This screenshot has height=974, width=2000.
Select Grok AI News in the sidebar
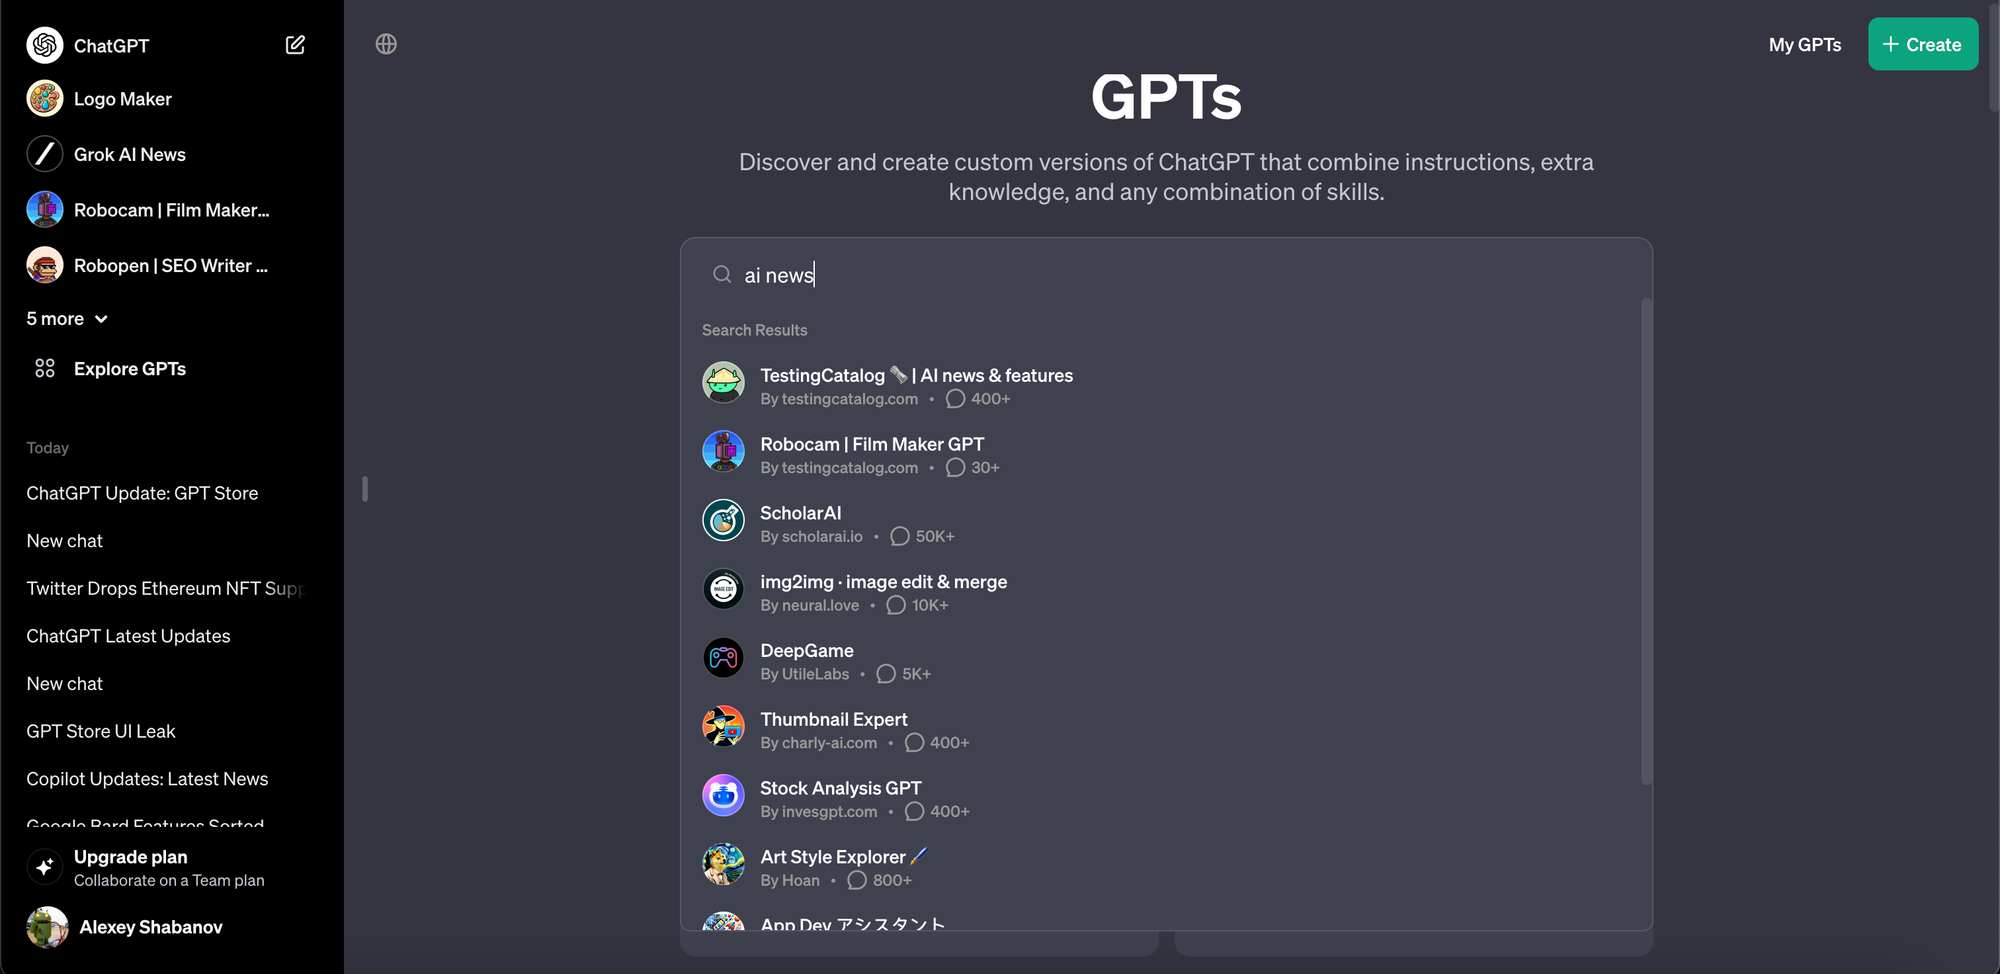click(x=129, y=154)
